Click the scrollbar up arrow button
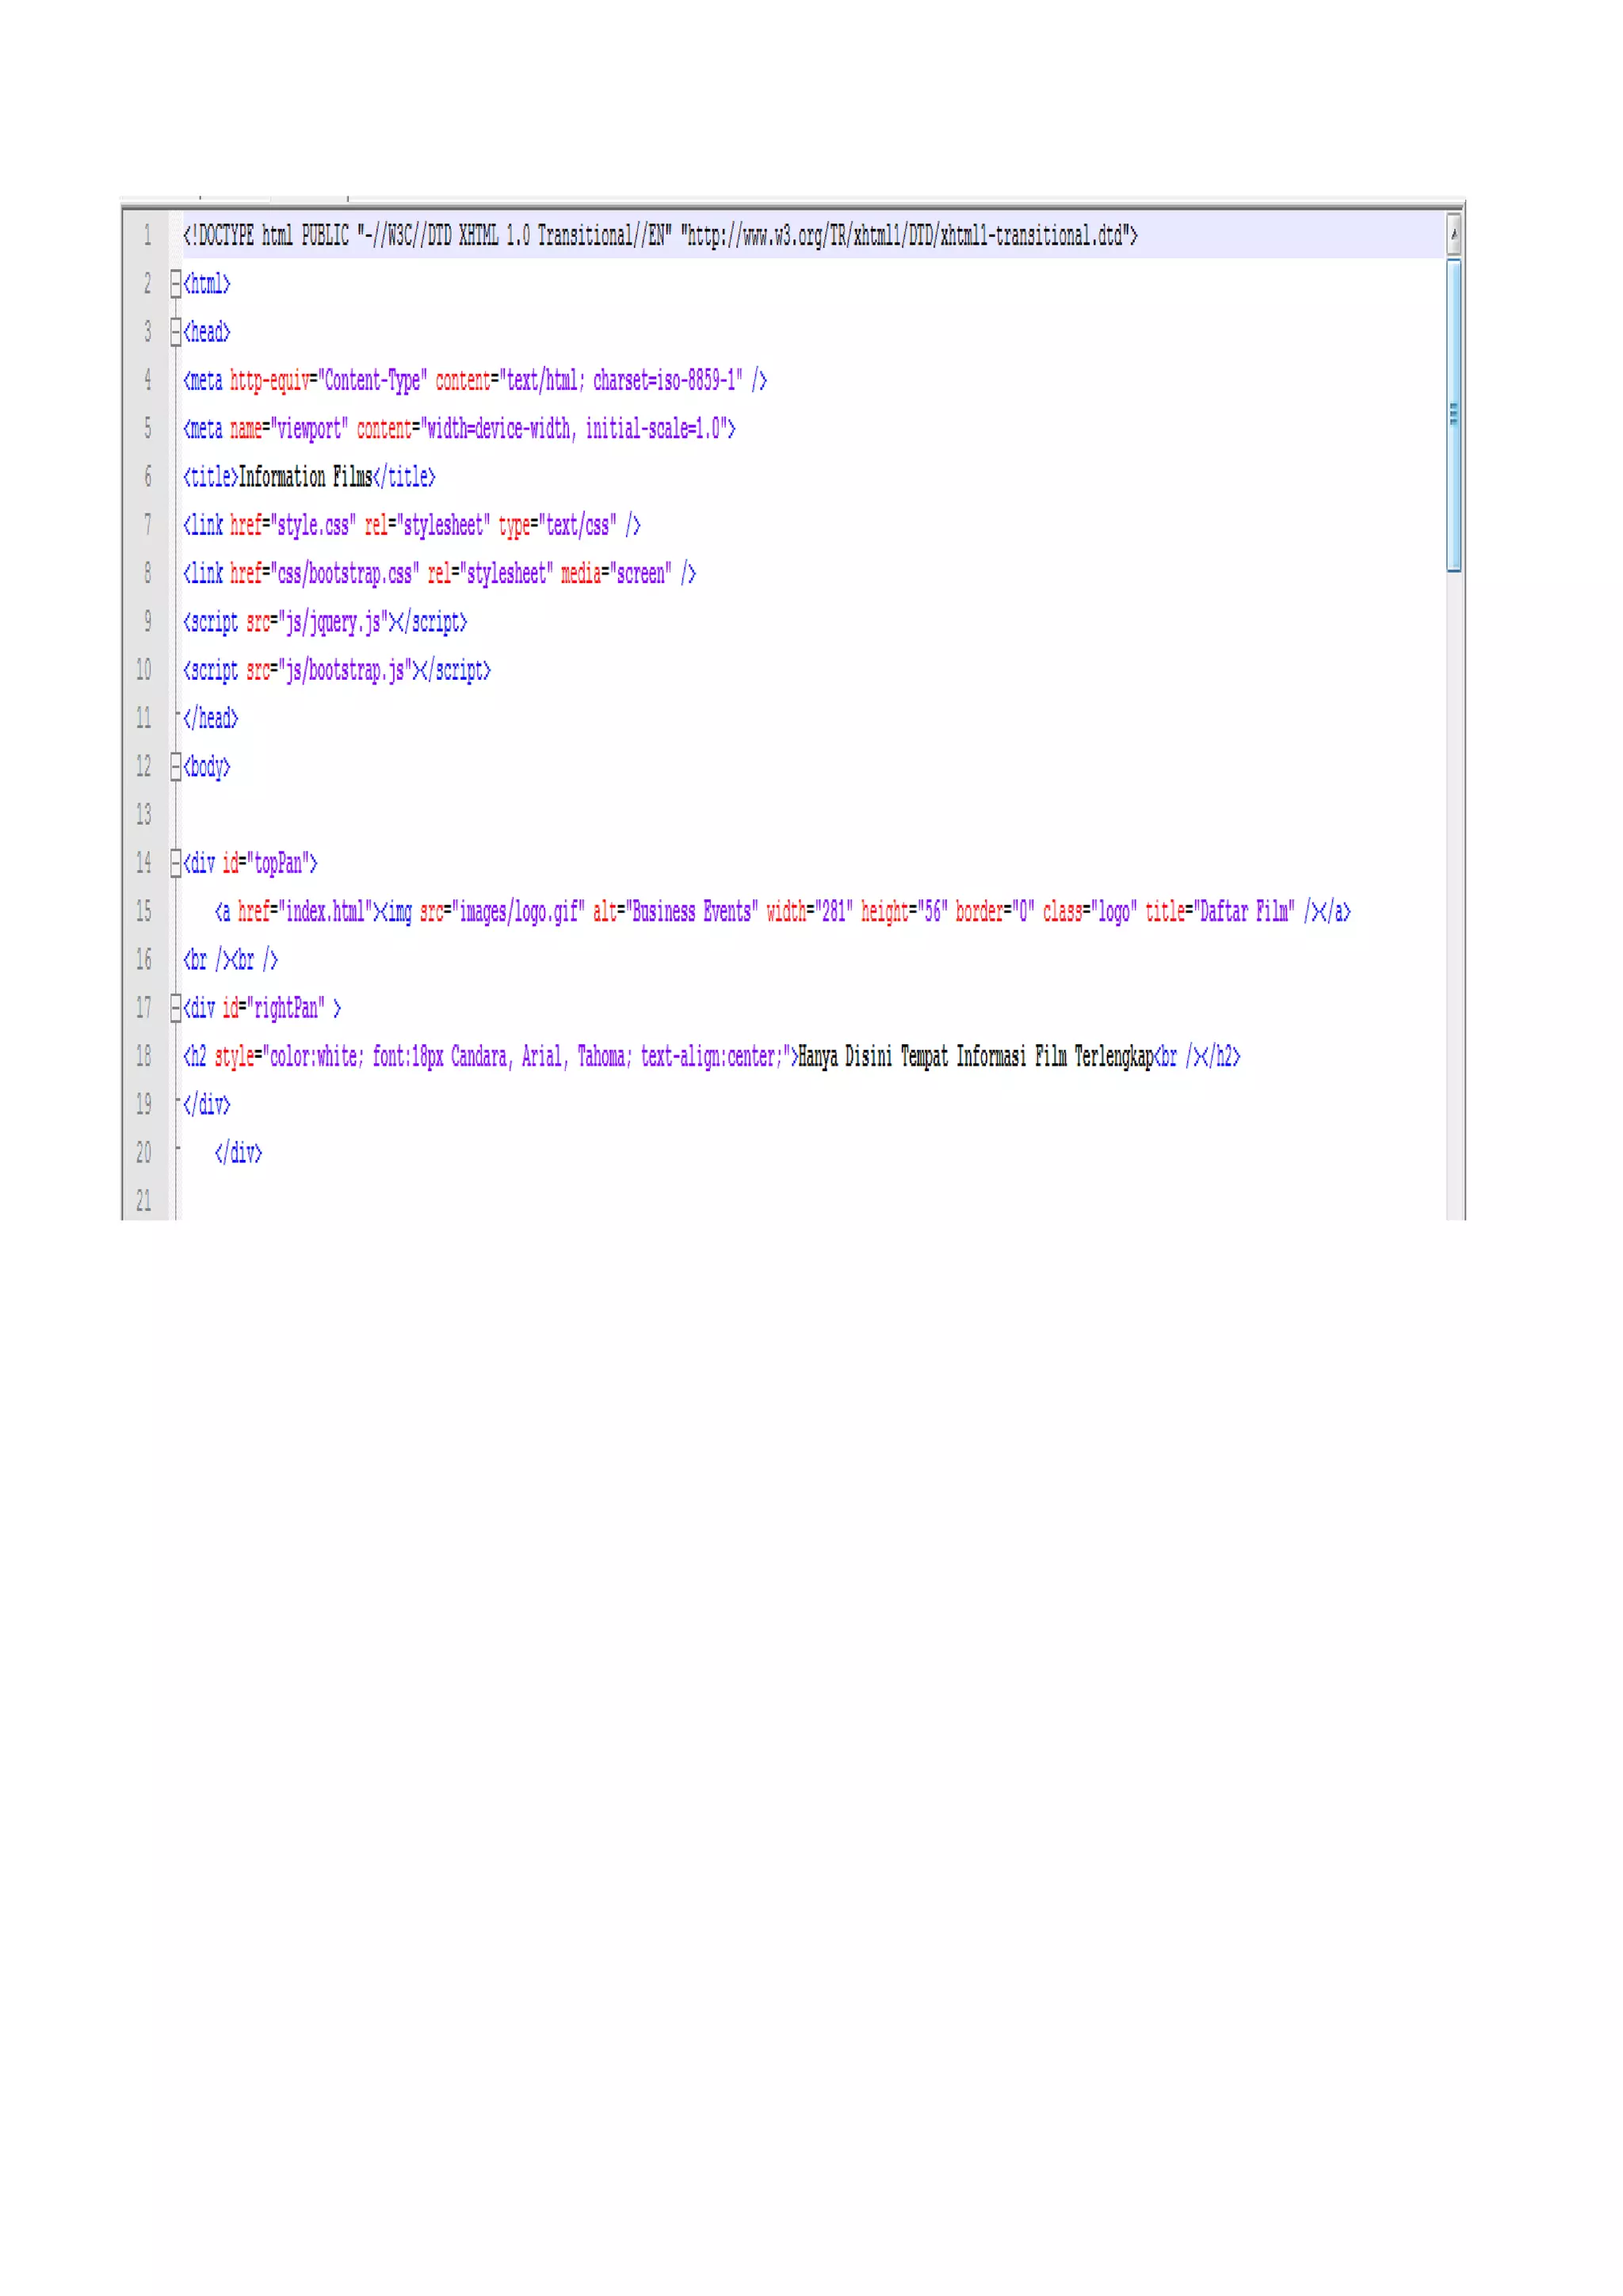Image resolution: width=1623 pixels, height=2296 pixels. click(x=1453, y=236)
